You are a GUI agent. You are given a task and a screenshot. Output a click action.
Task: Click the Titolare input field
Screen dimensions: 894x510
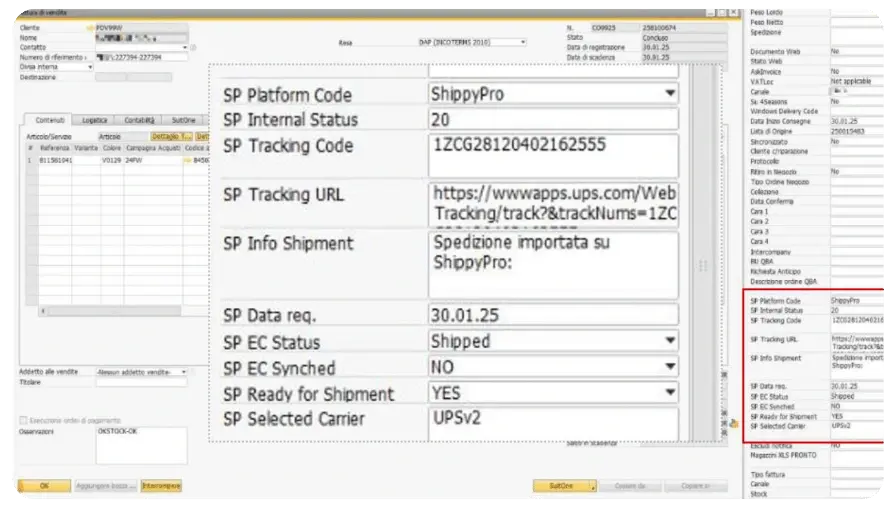click(x=141, y=383)
